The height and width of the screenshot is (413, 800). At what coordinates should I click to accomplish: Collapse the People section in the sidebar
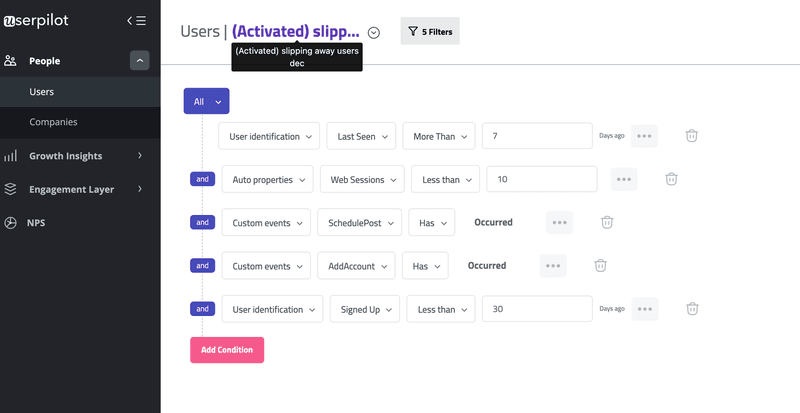point(140,61)
